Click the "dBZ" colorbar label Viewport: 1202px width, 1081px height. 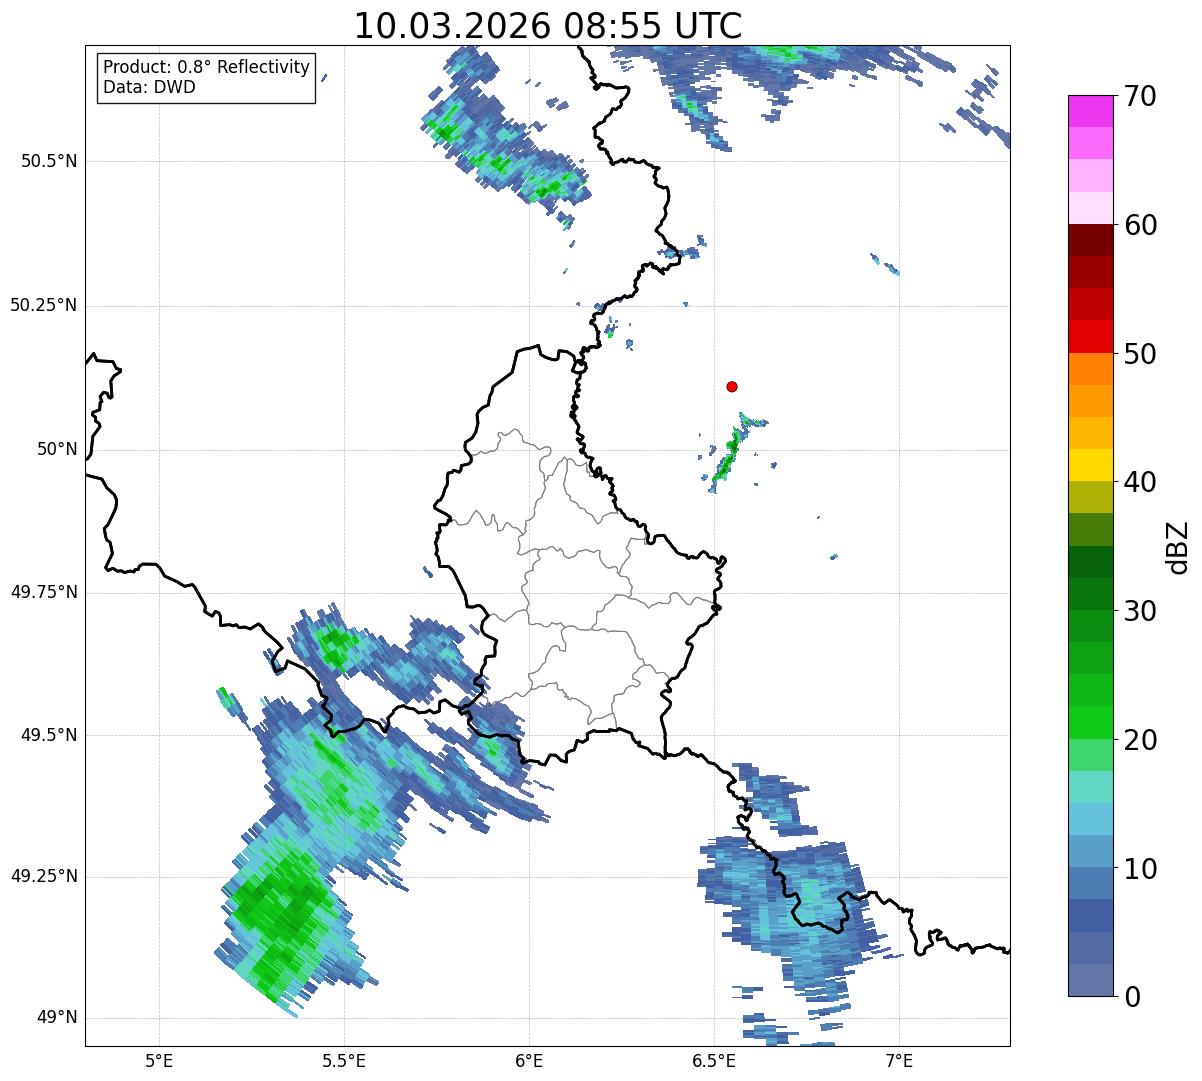(x=1178, y=547)
